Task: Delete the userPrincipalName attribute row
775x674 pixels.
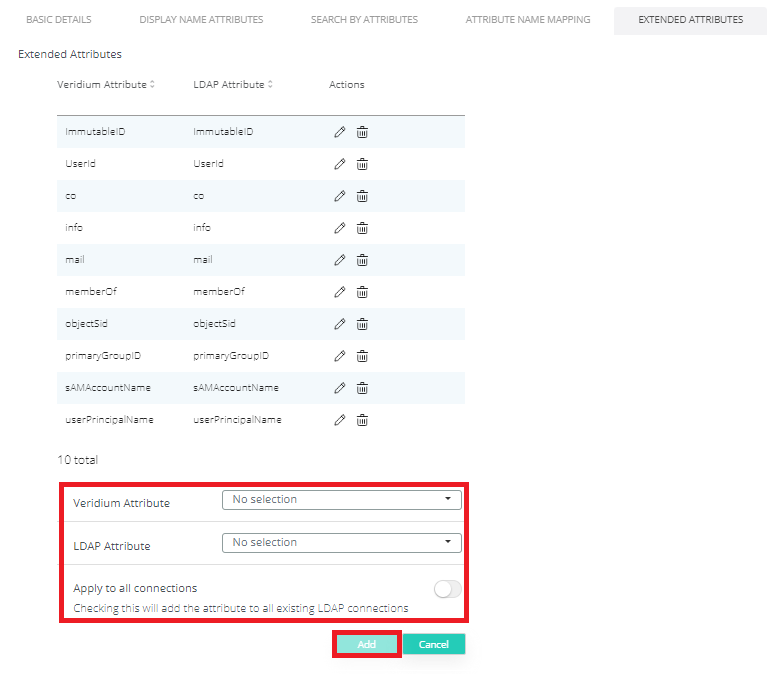Action: click(363, 420)
